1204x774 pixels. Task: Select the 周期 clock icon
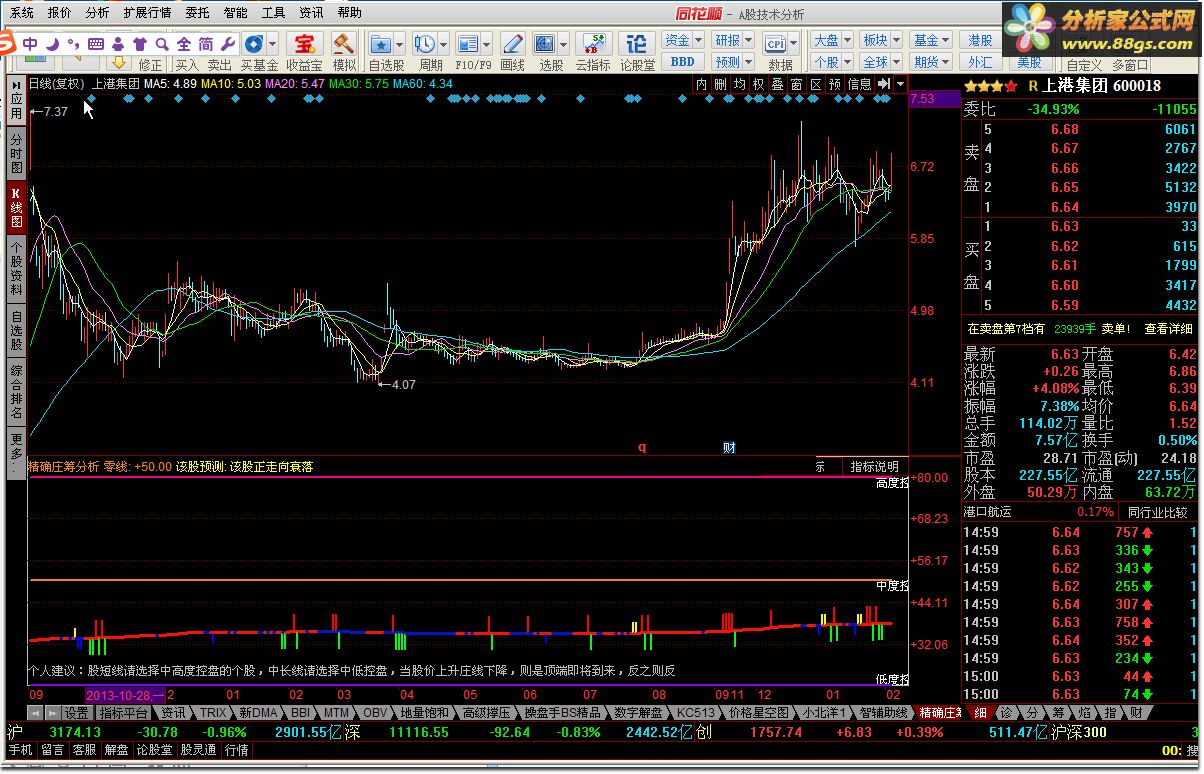(x=424, y=43)
